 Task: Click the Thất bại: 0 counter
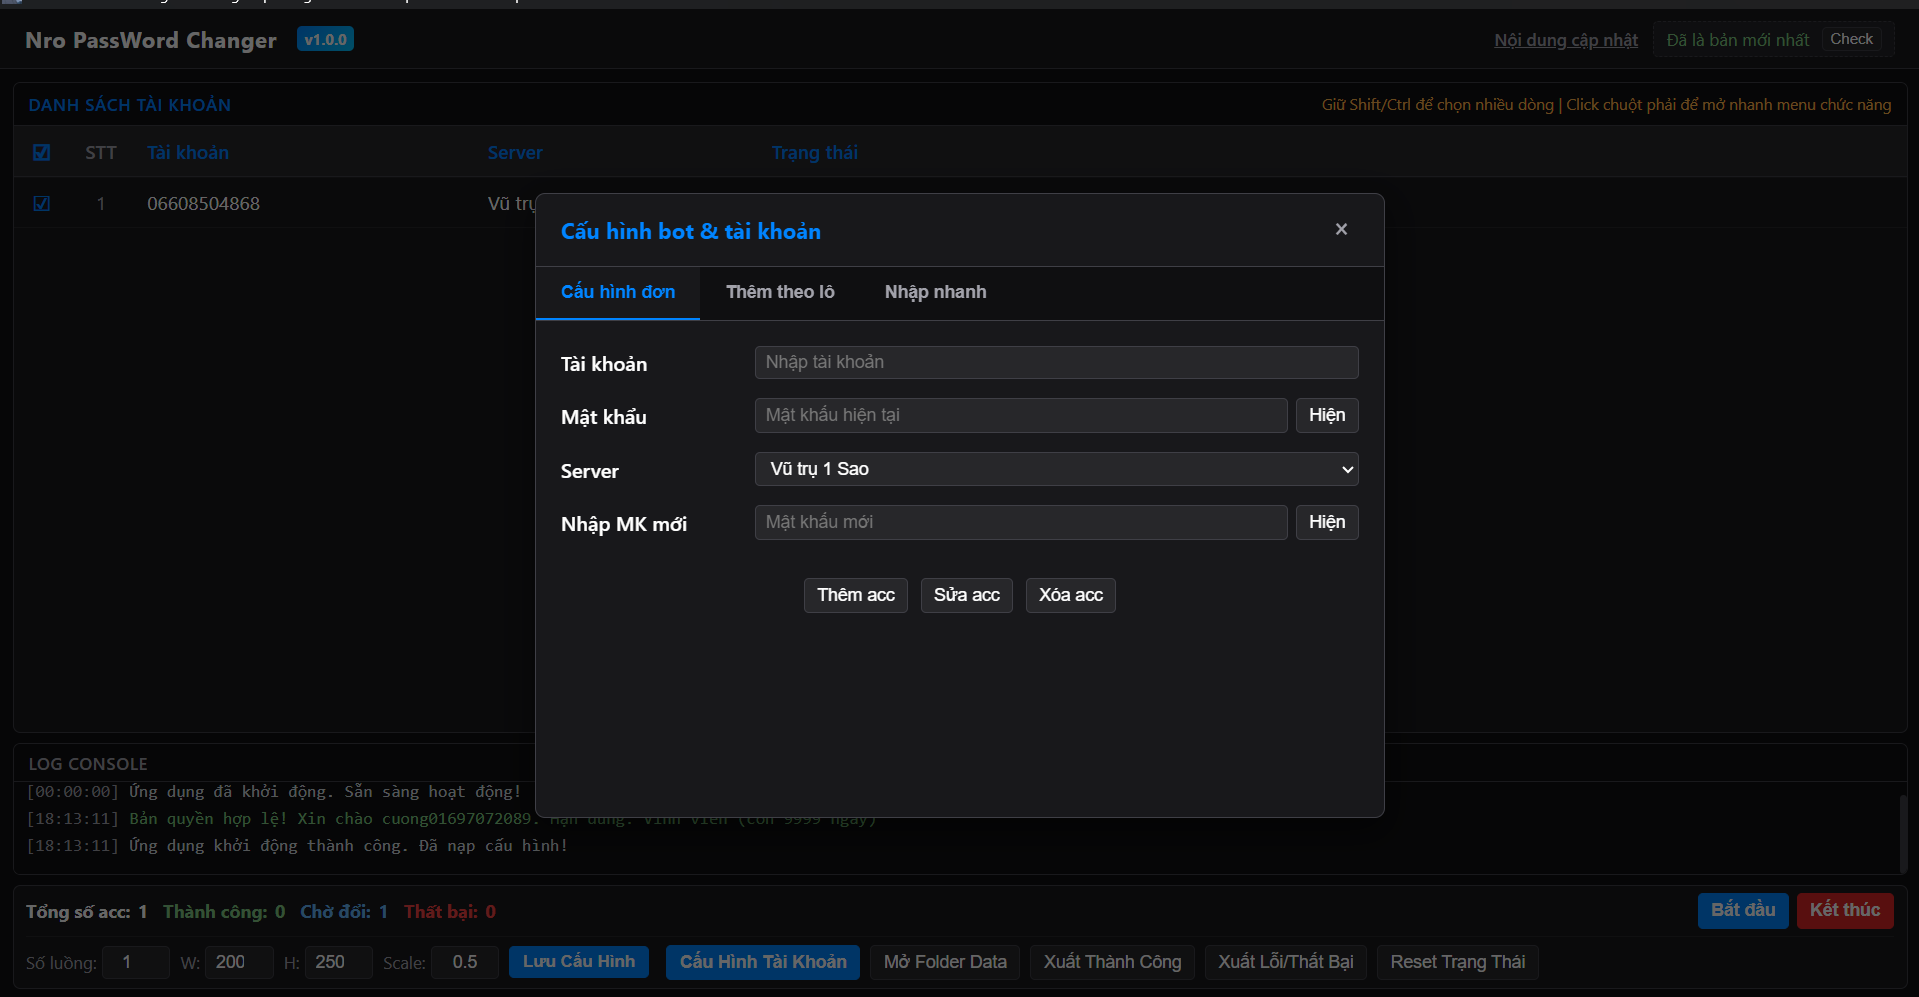tap(450, 912)
